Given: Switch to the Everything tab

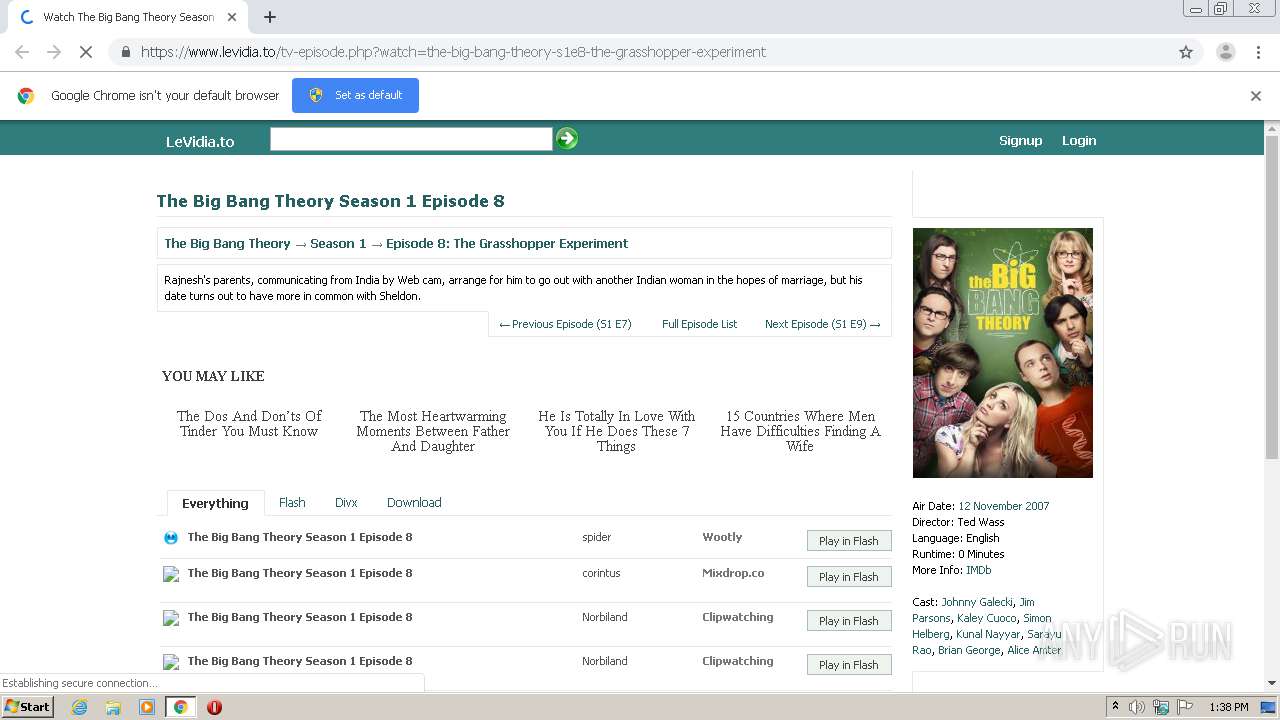Looking at the screenshot, I should point(215,503).
